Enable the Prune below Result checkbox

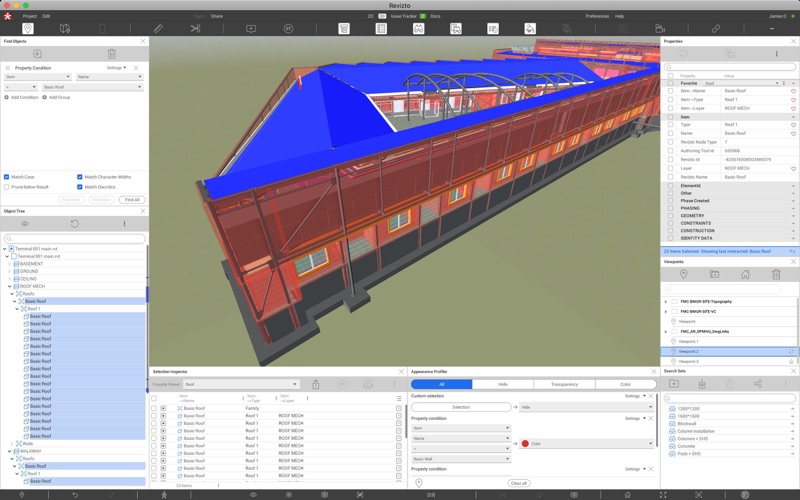(6, 186)
